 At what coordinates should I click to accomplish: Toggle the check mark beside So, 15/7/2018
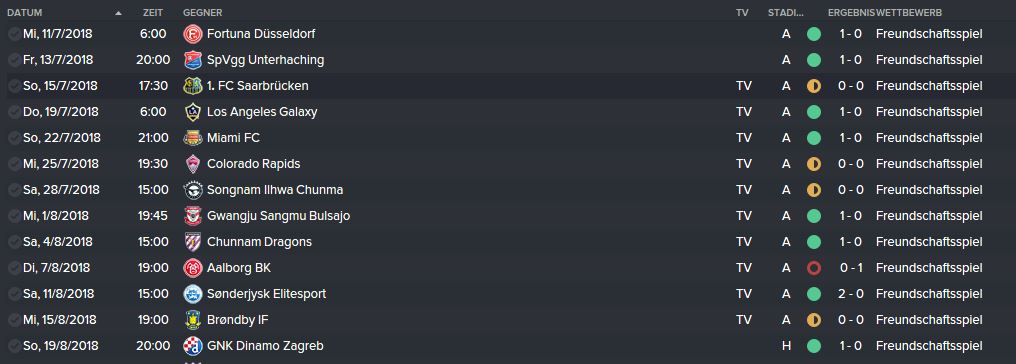point(14,85)
